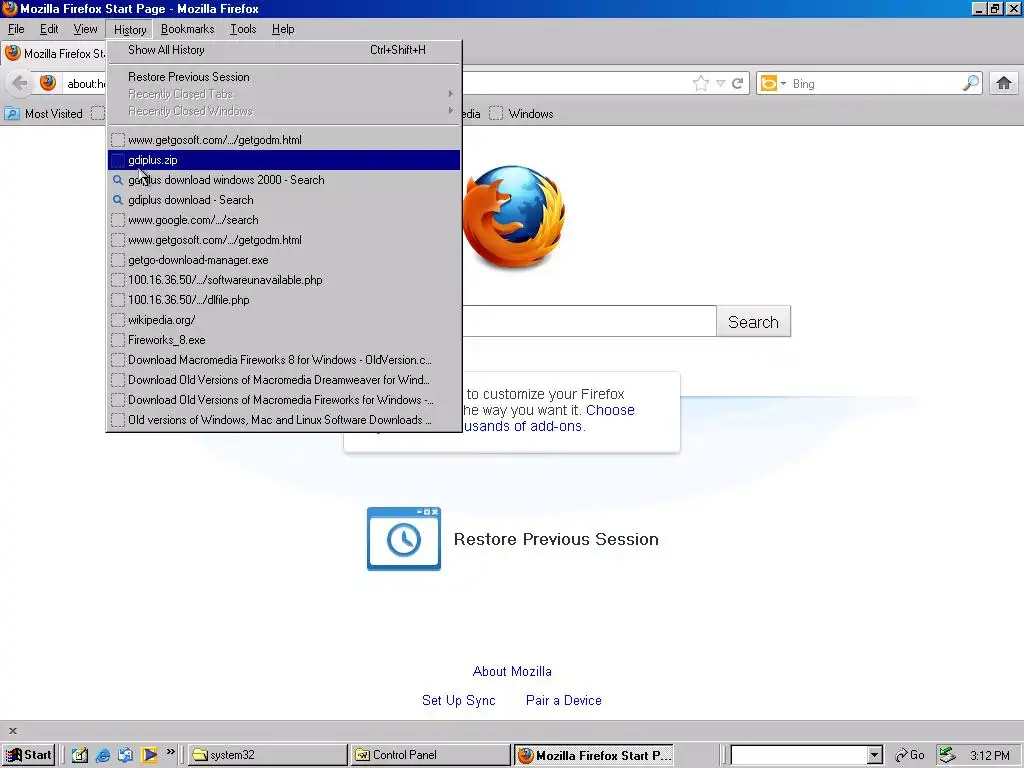Open gdiplus.zip history entry
Viewport: 1024px width, 768px height.
coord(284,160)
